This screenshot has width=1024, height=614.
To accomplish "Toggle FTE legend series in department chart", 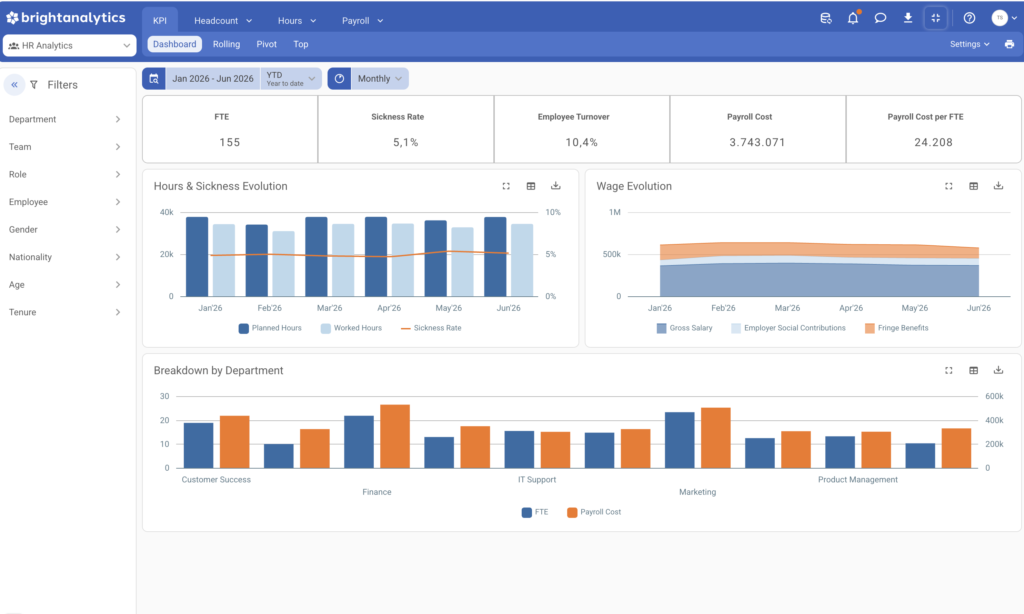I will pyautogui.click(x=535, y=513).
